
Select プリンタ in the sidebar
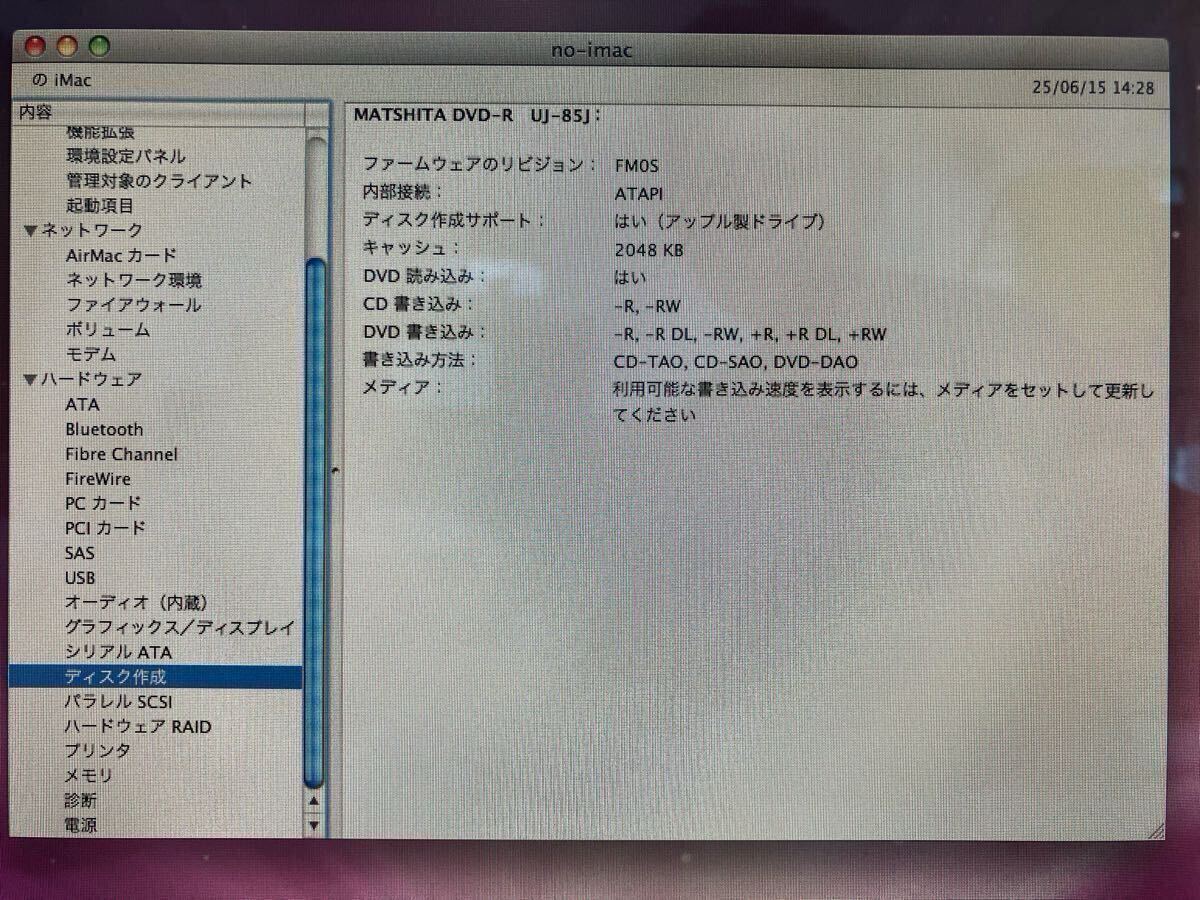point(98,751)
